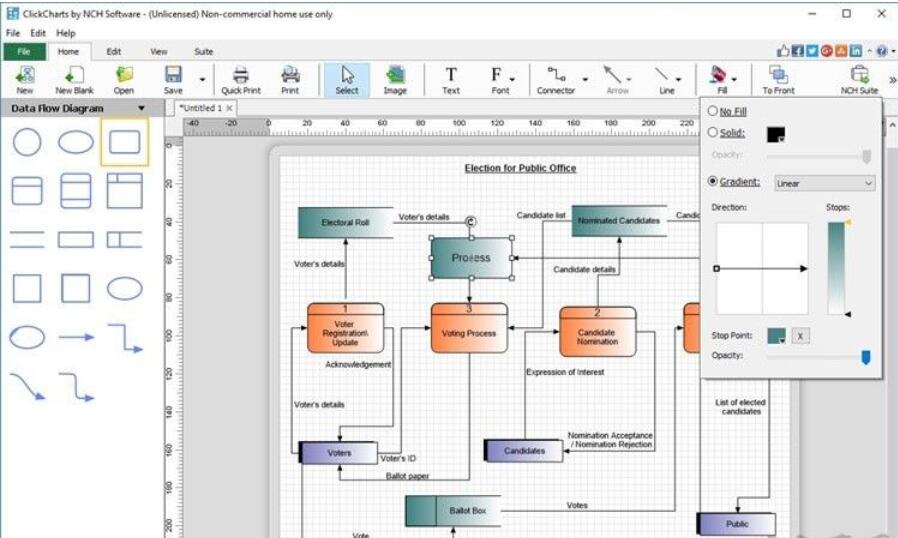Click the gradient Direction box
Viewport: 898px width, 538px height.
[x=762, y=268]
